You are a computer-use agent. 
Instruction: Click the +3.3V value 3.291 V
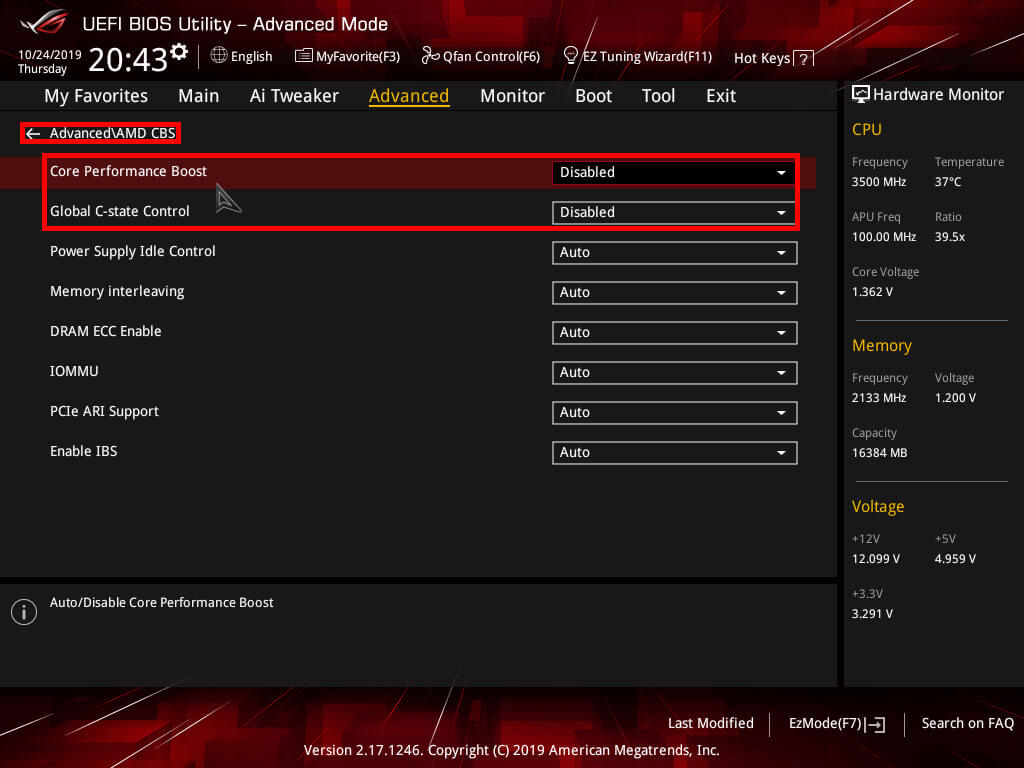pos(872,614)
